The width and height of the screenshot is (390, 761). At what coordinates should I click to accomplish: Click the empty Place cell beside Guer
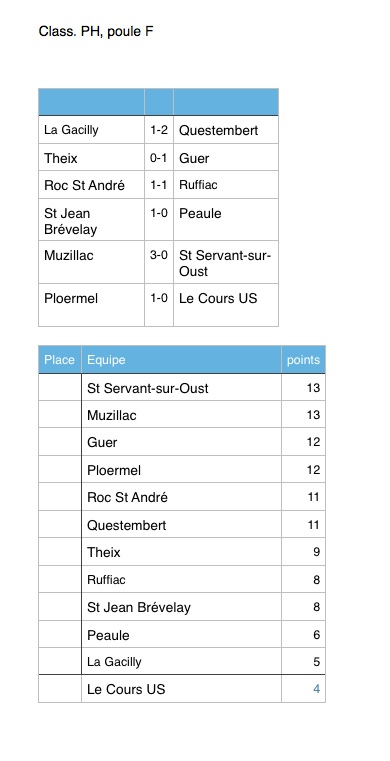60,442
